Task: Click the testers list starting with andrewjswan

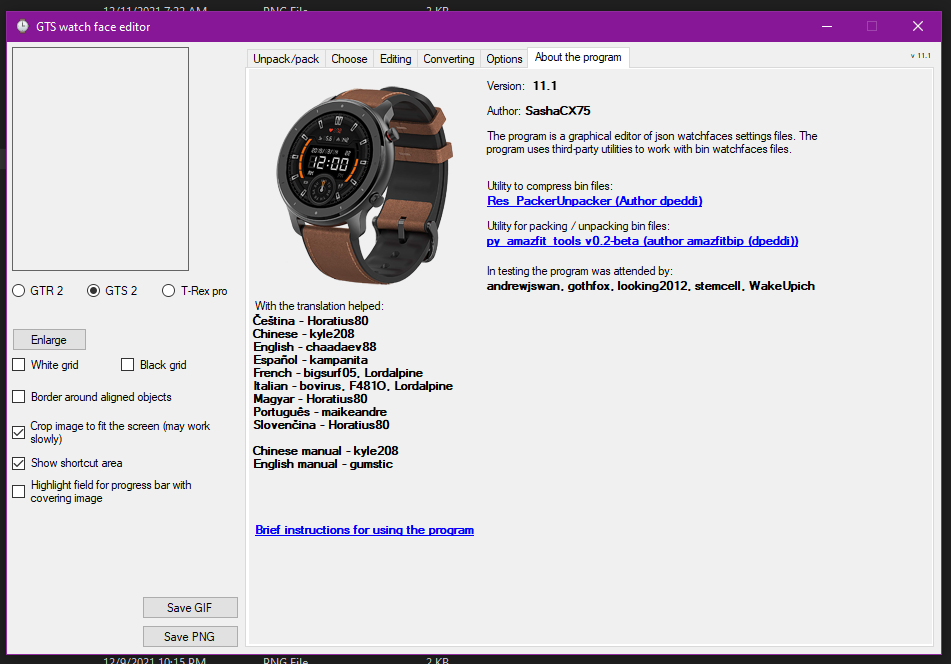Action: tap(651, 286)
